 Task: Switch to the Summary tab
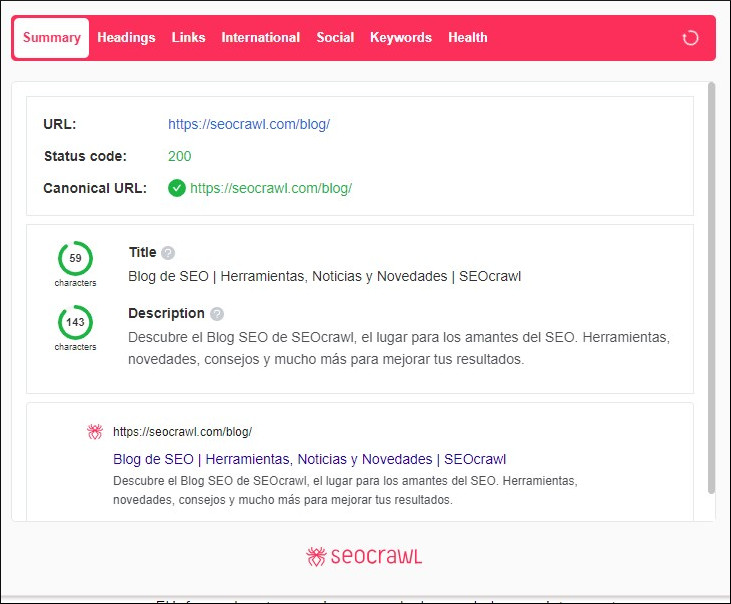tap(51, 38)
